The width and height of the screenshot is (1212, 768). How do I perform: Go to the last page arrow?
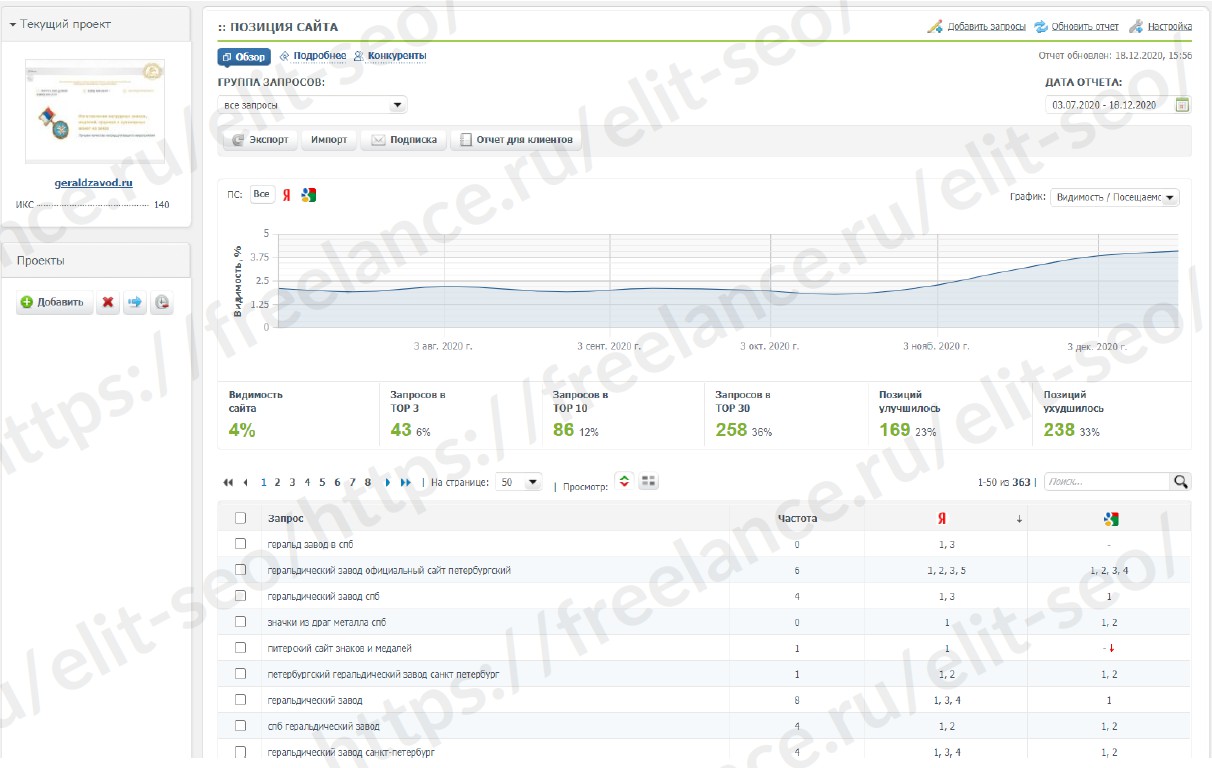click(406, 482)
